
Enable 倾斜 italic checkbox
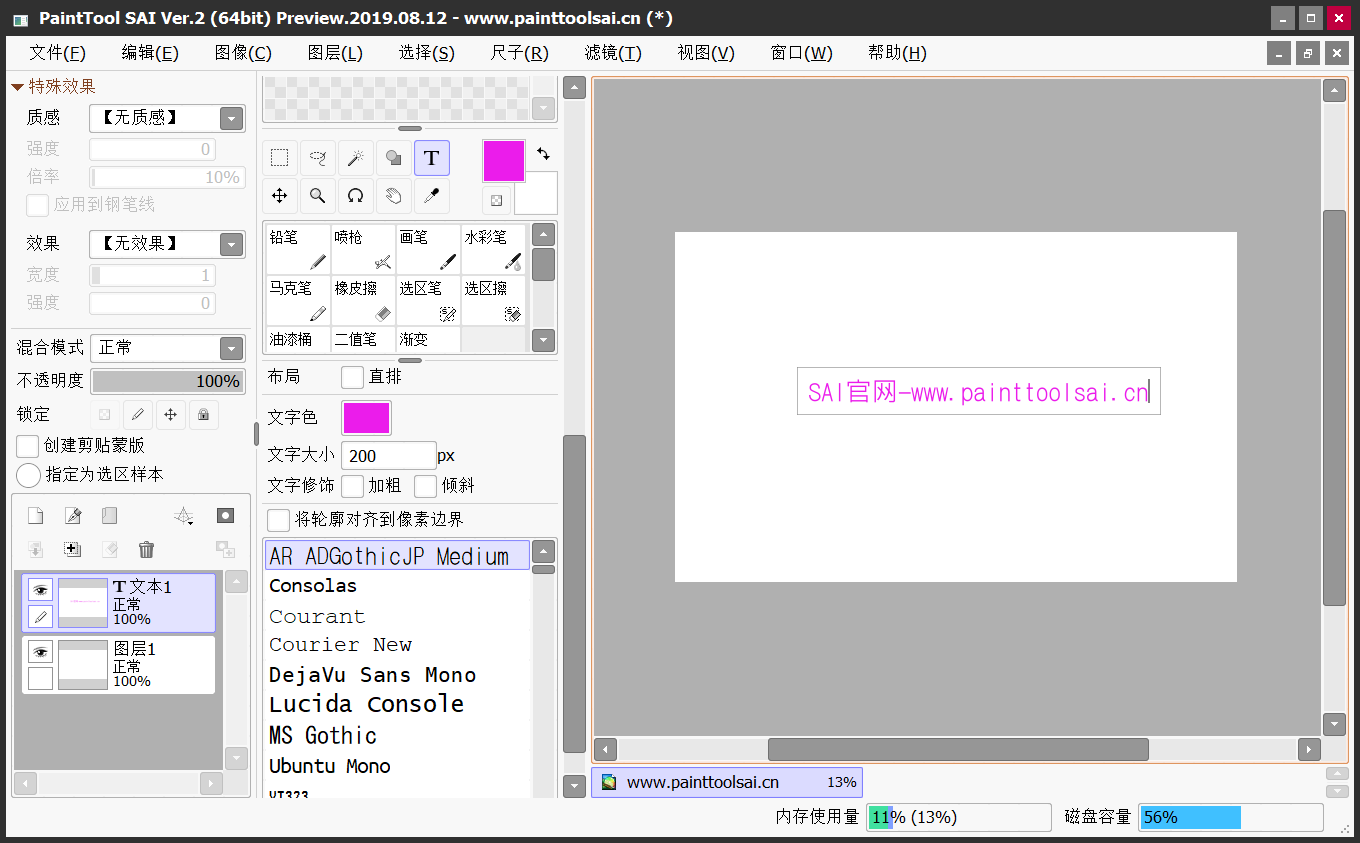[426, 486]
